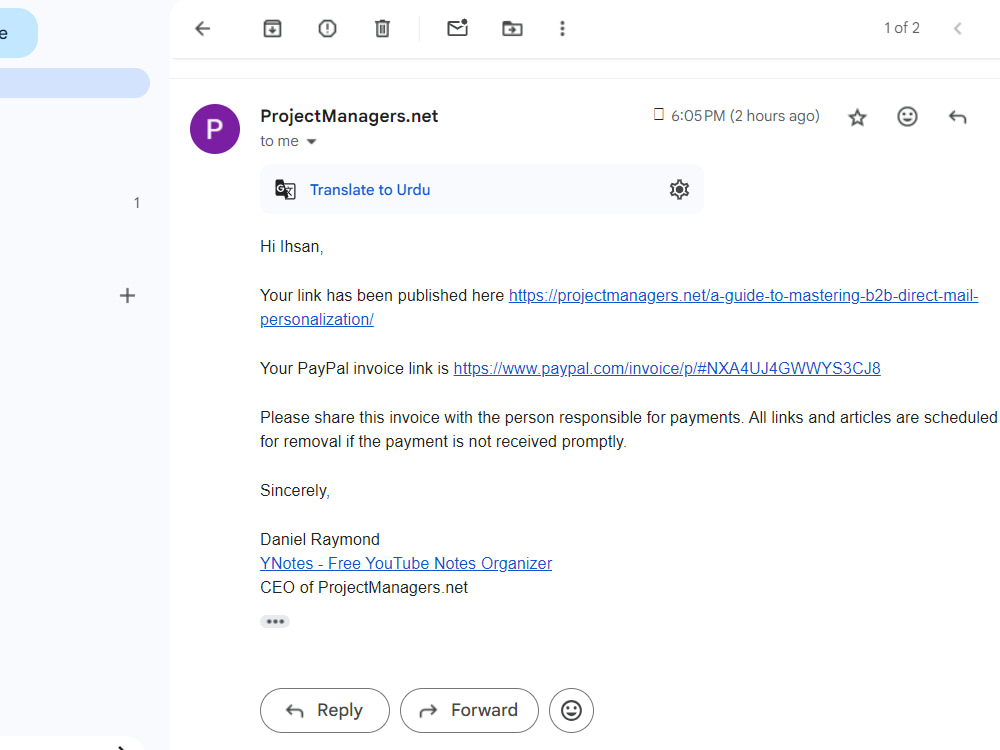
Task: Mark email as unread
Action: click(457, 28)
